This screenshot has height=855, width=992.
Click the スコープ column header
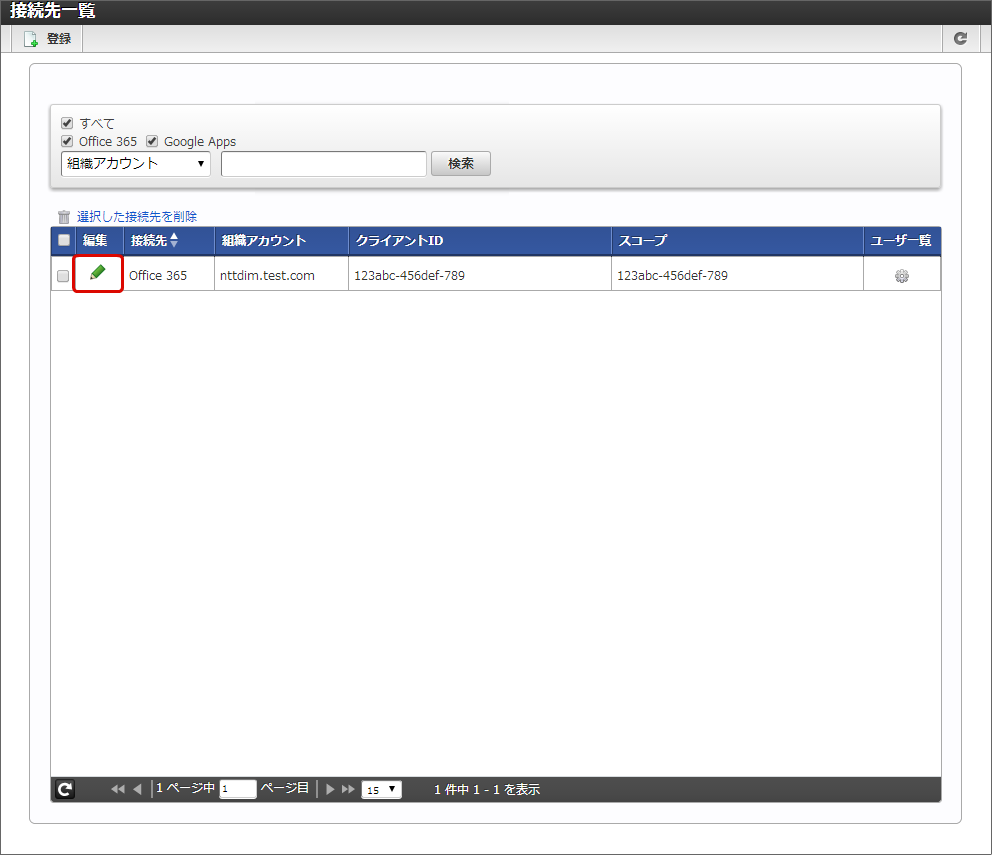point(737,240)
